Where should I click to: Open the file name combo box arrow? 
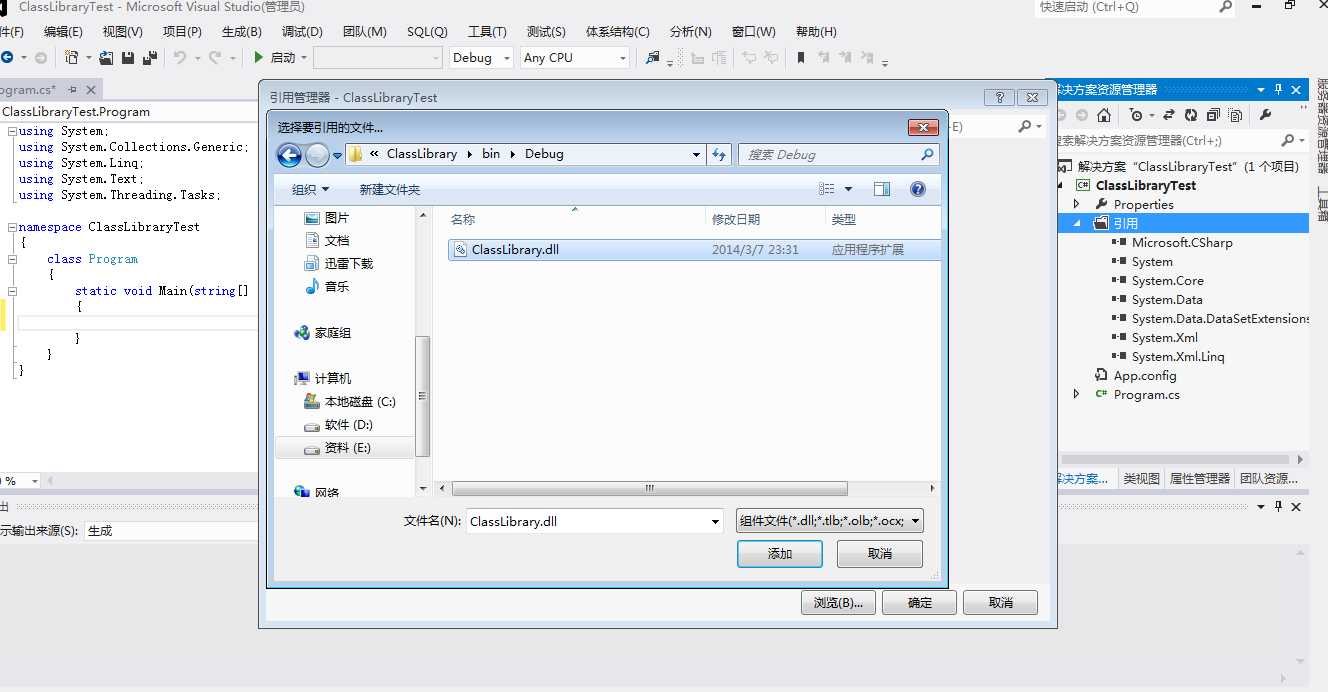click(715, 521)
